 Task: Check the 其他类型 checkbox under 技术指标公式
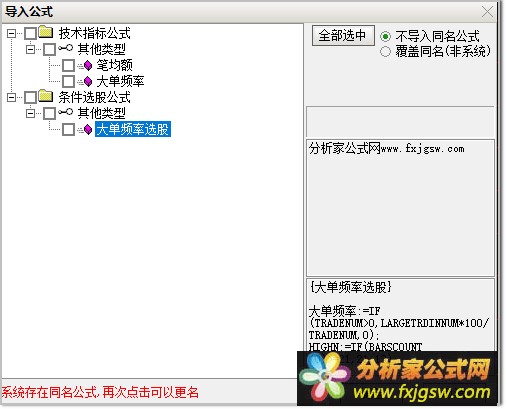pos(50,49)
